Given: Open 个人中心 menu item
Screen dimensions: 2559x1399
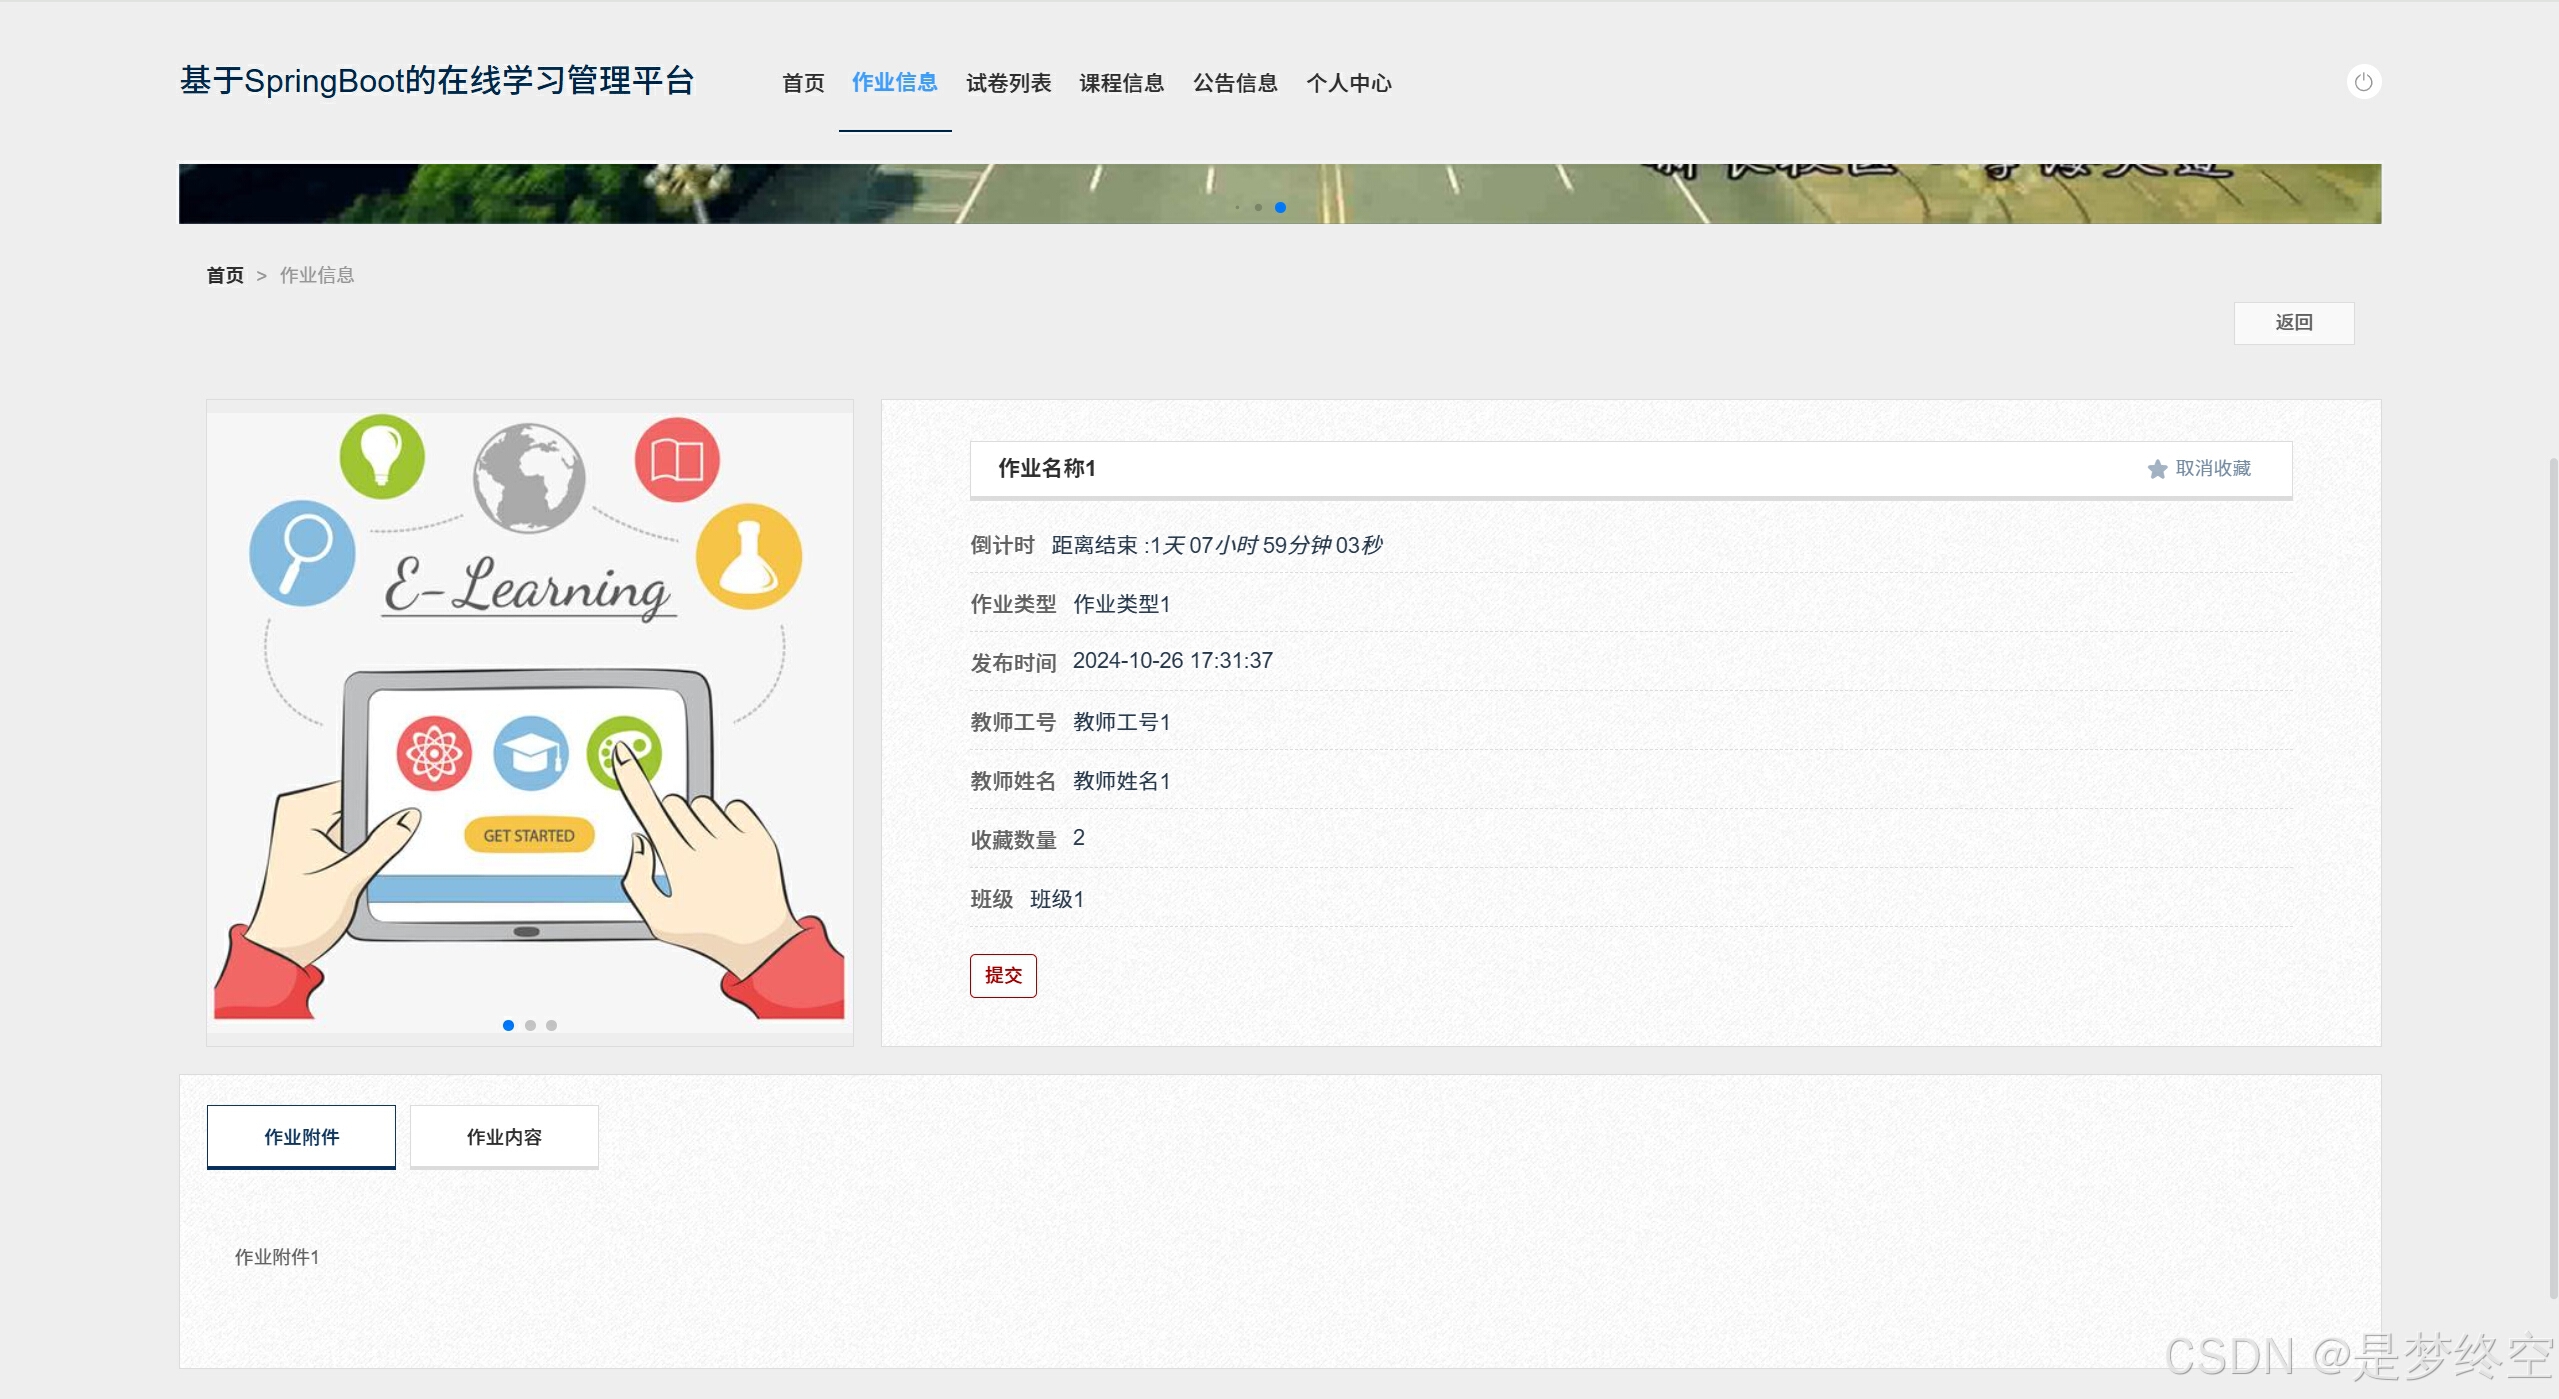Looking at the screenshot, I should coord(1348,83).
